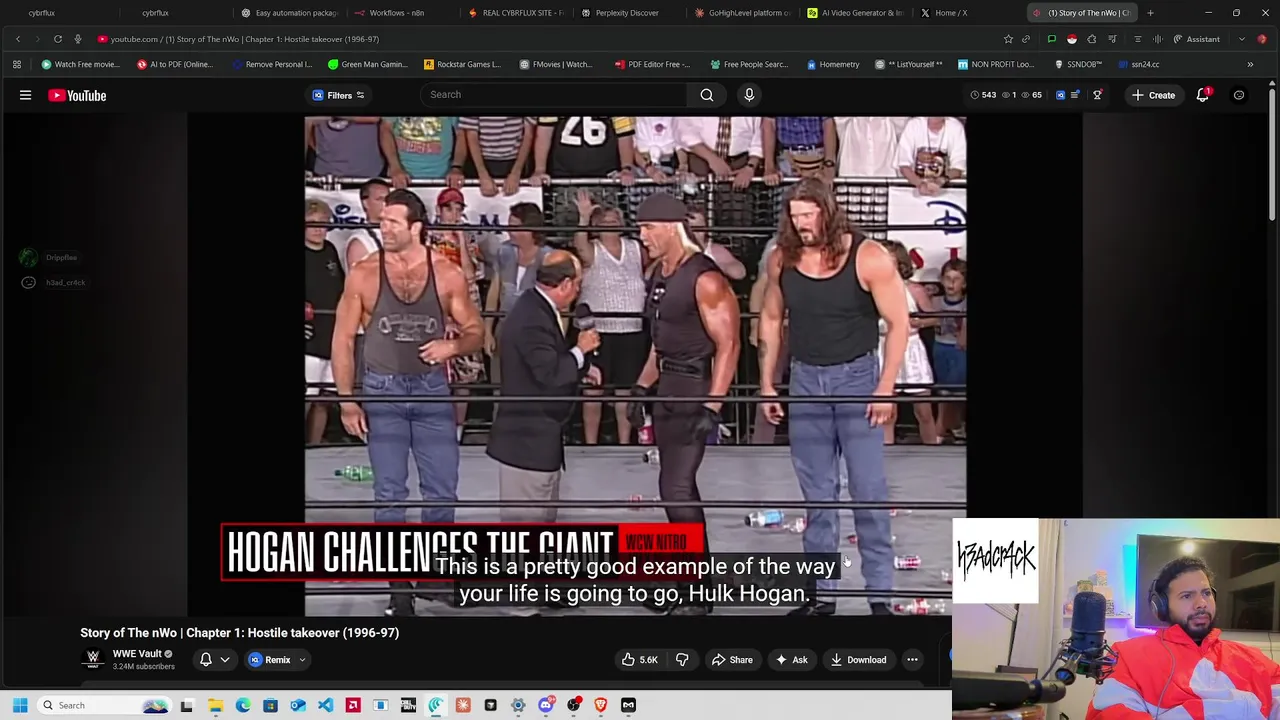This screenshot has height=720, width=1280.
Task: Switch to AI Video Generator tab
Action: (x=855, y=13)
